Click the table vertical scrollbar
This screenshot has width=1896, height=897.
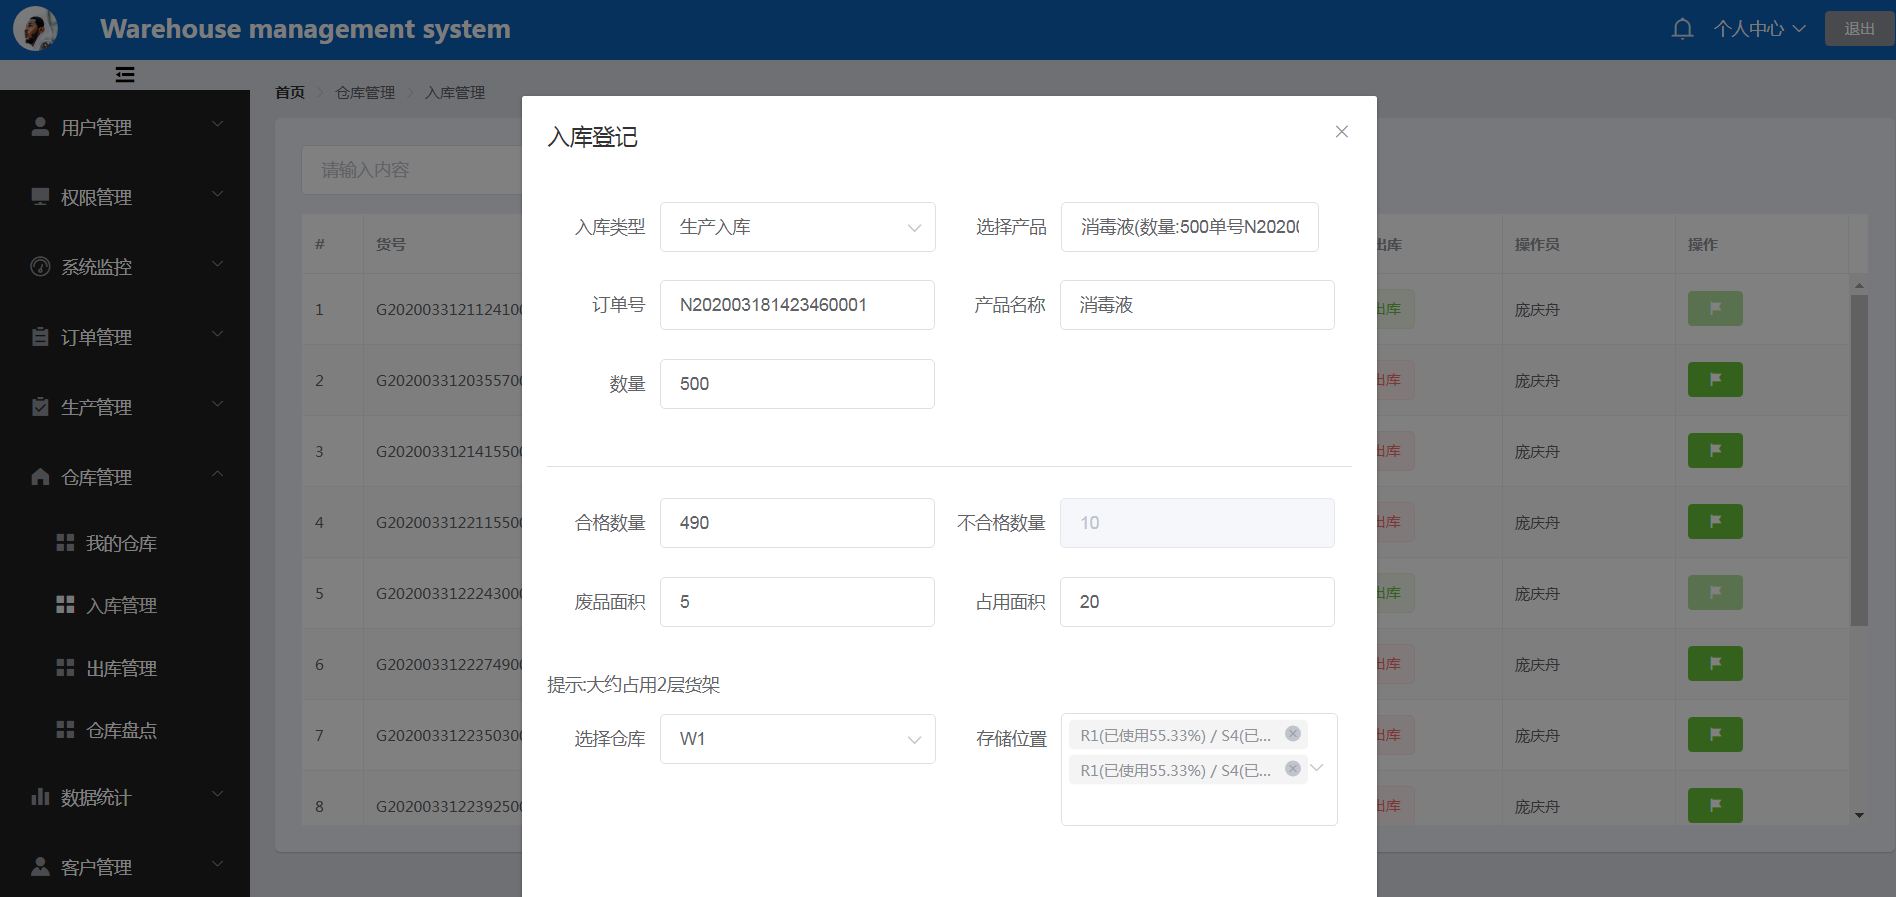[x=1859, y=460]
